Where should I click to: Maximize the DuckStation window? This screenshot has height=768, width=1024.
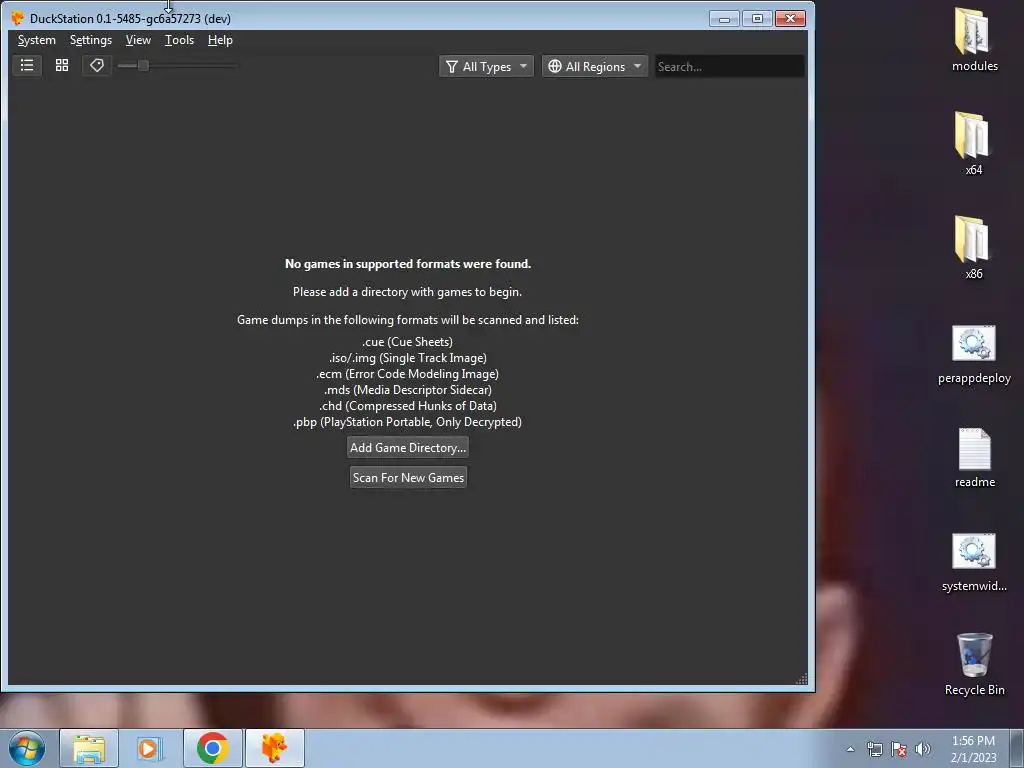pos(757,18)
